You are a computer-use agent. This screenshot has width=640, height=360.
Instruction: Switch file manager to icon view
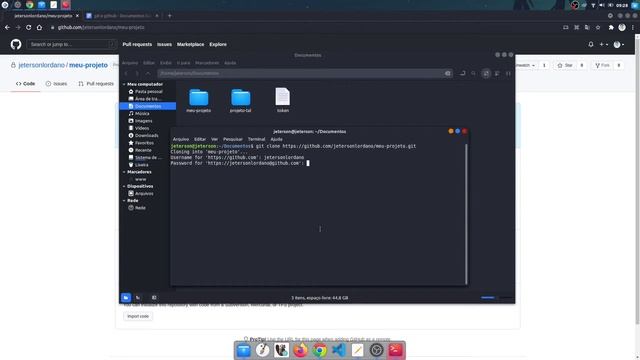click(x=486, y=73)
